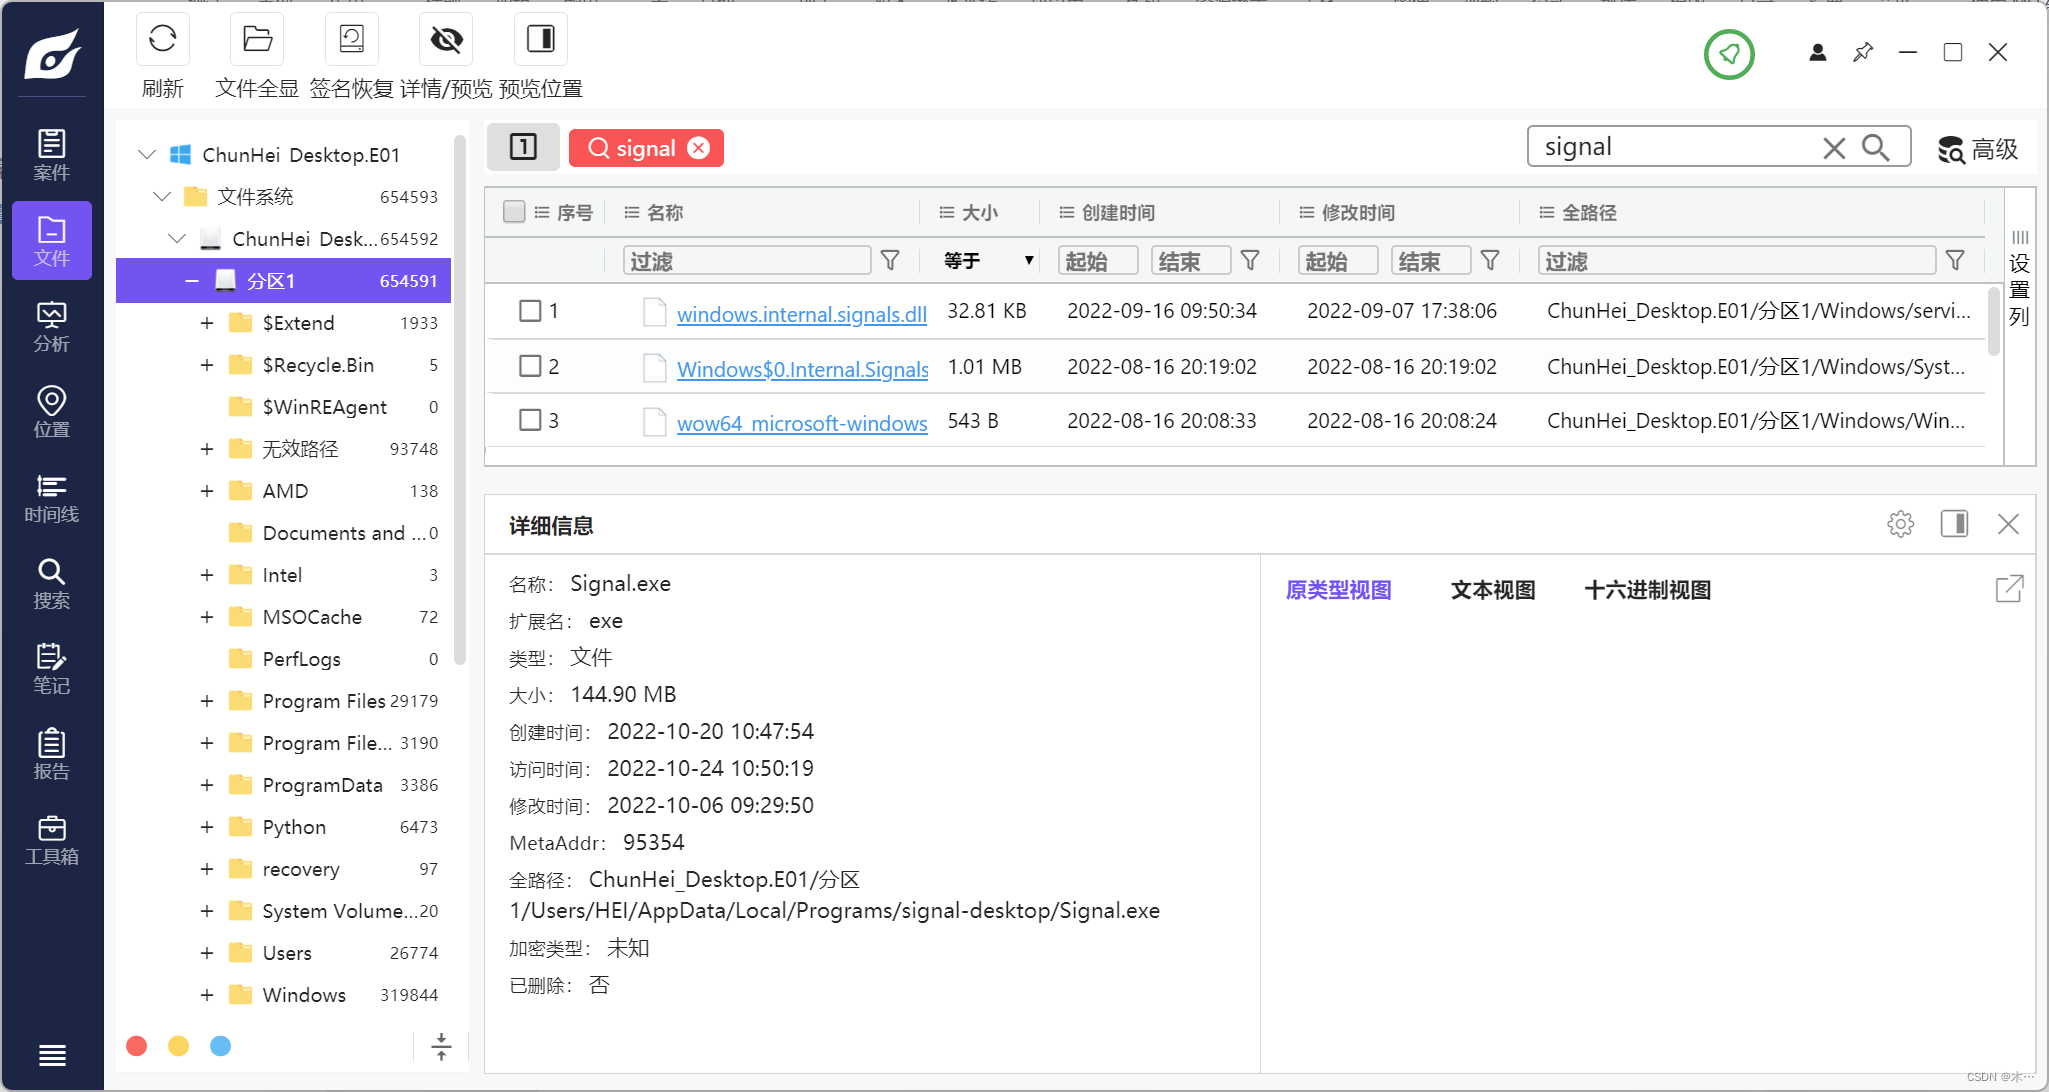The image size is (2049, 1092).
Task: Check the box for row 3 file
Action: tap(530, 420)
